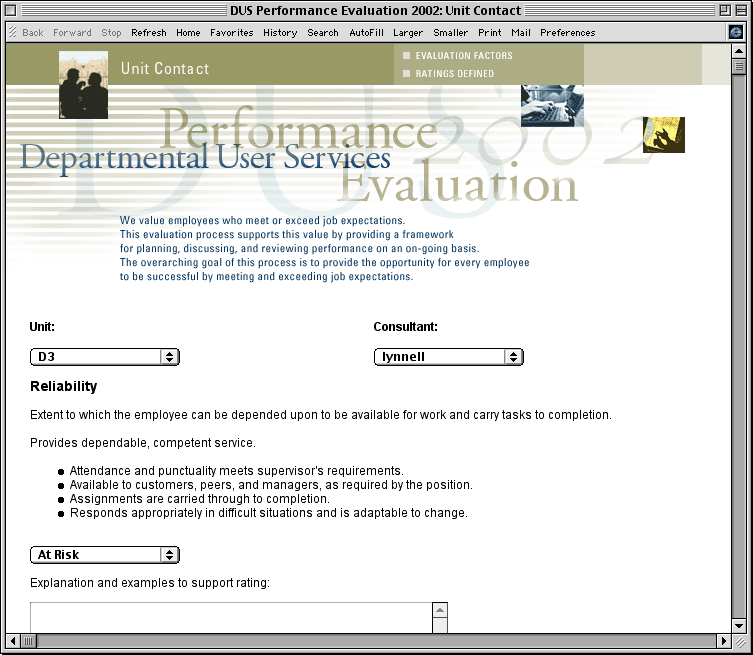Click the Refresh toolbar button
Screen dimensions: 753x655
point(149,33)
